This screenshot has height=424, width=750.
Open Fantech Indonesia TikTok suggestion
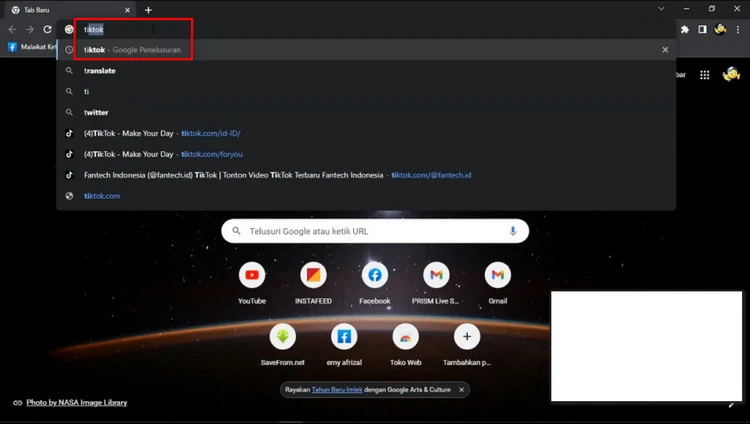366,175
